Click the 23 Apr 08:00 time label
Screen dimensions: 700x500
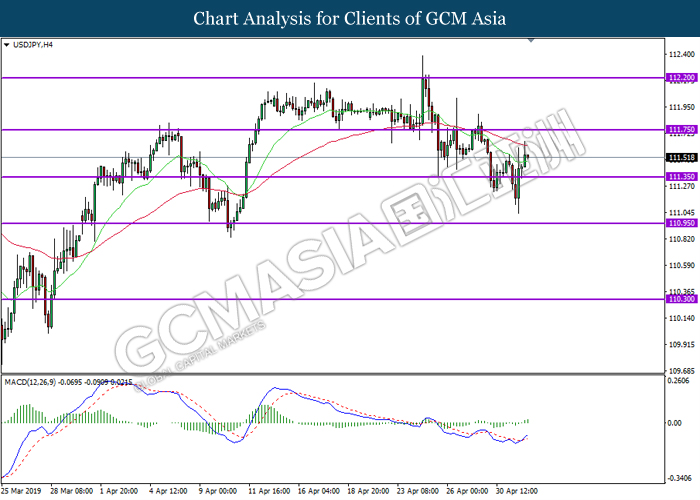(x=417, y=491)
